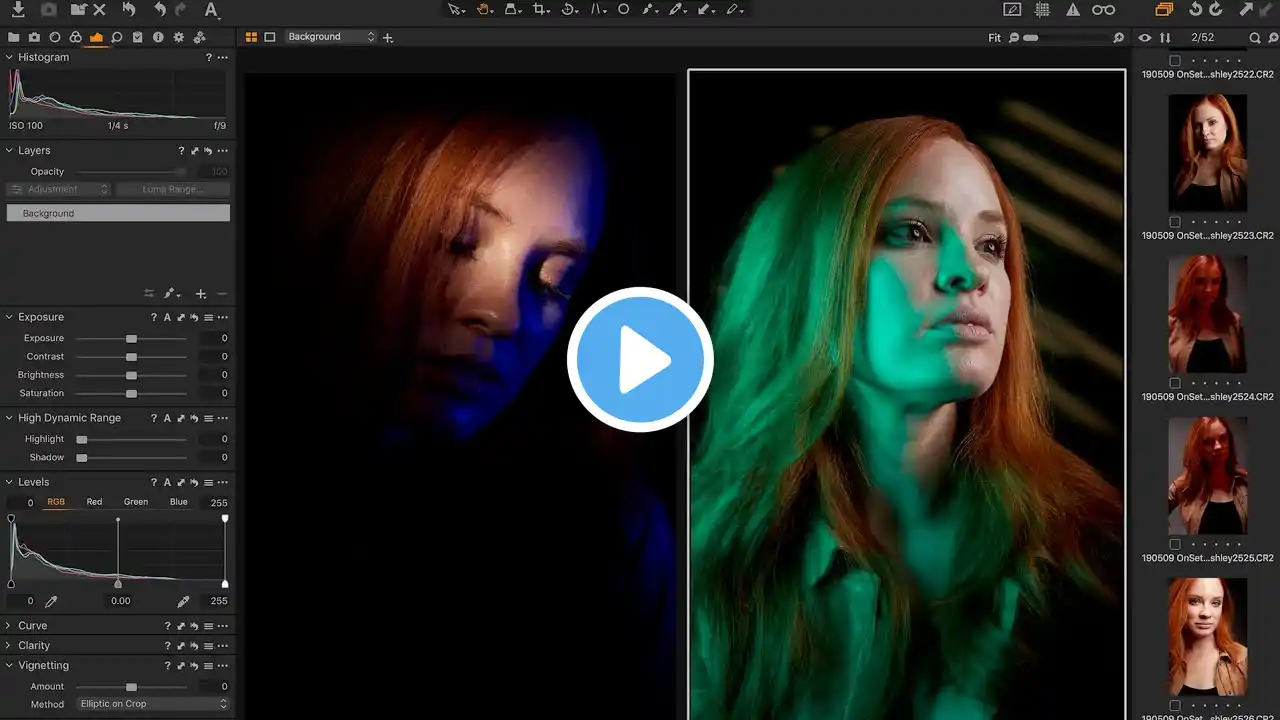This screenshot has width=1280, height=720.
Task: Open the Histogram panel options menu
Action: (x=222, y=58)
